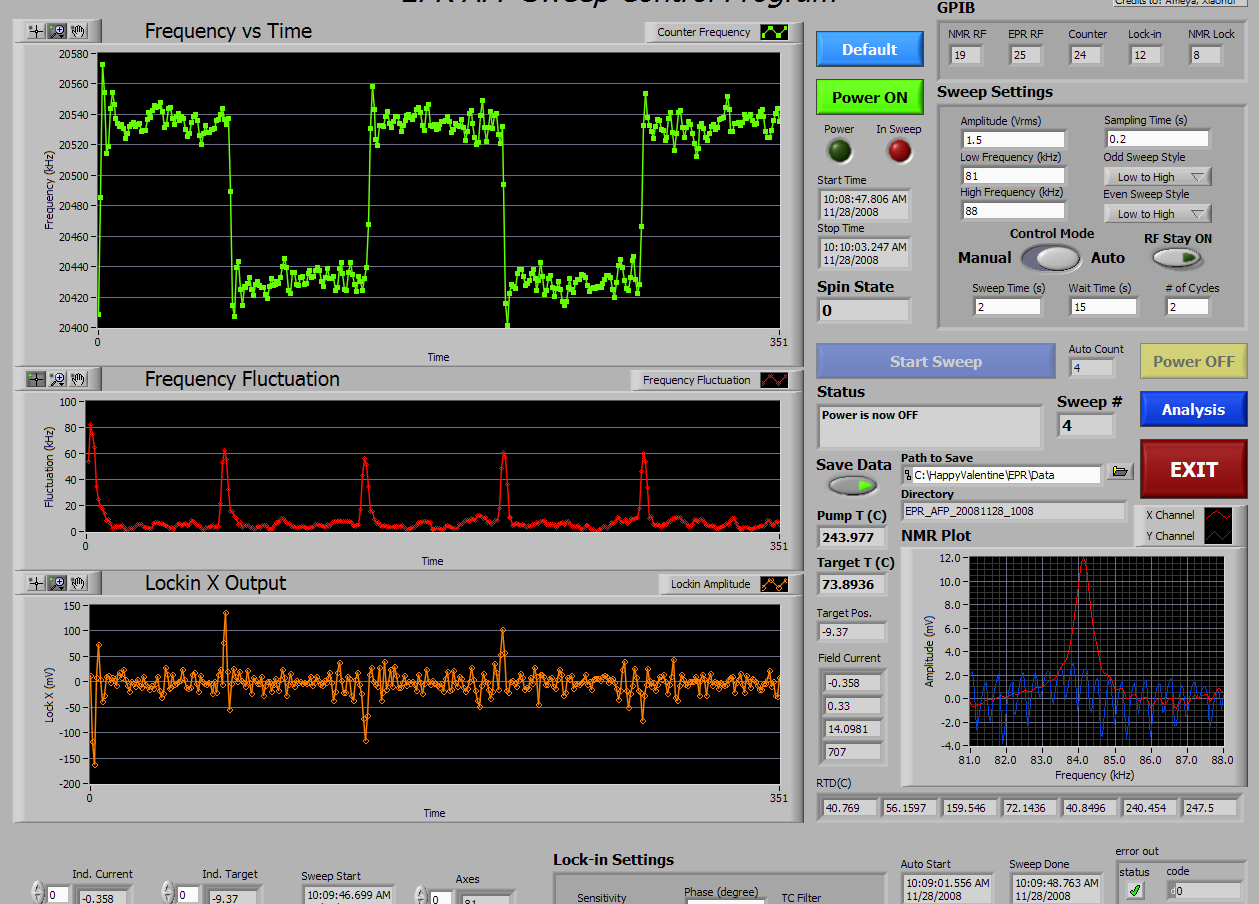Screen dimensions: 1259x904
Task: Toggle the Save Data switch
Action: 853,486
